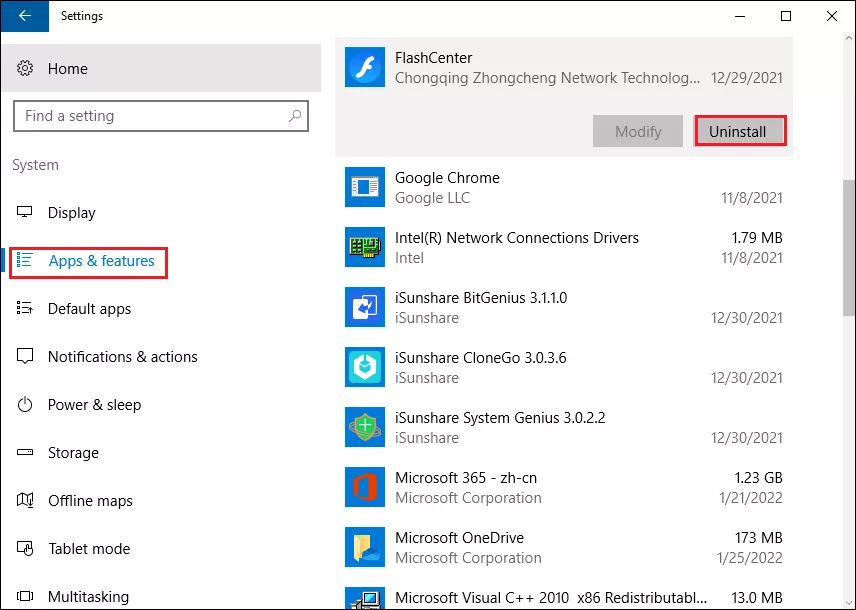Screen dimensions: 856x610
Task: Open Storage settings
Action: tap(162, 453)
